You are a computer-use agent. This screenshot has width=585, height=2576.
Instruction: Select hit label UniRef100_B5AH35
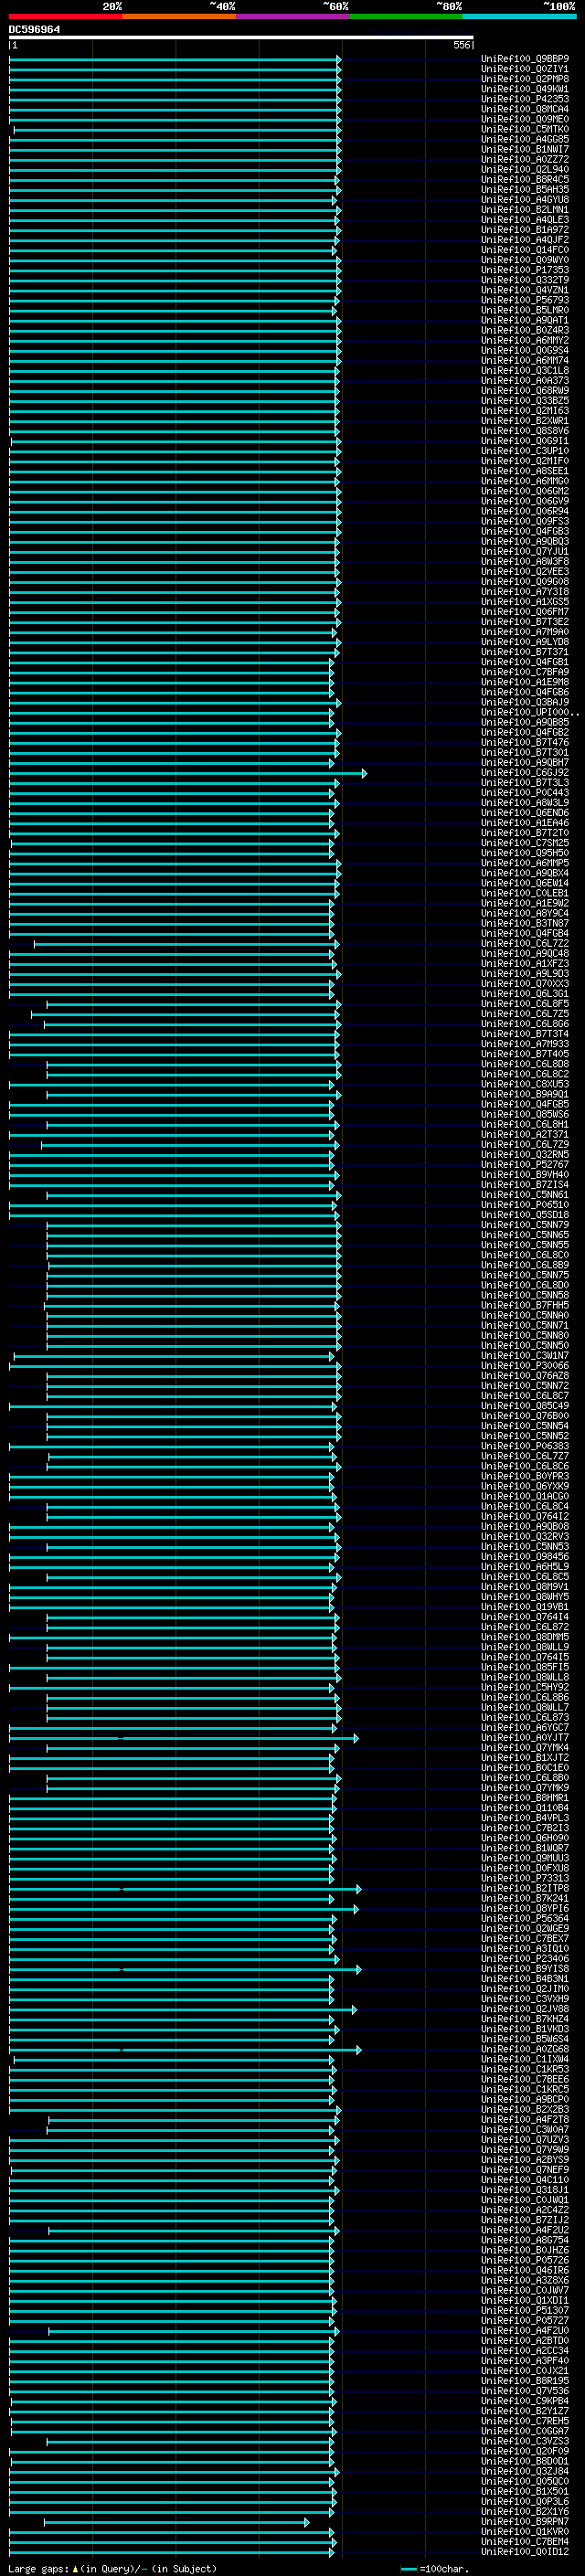pos(525,189)
